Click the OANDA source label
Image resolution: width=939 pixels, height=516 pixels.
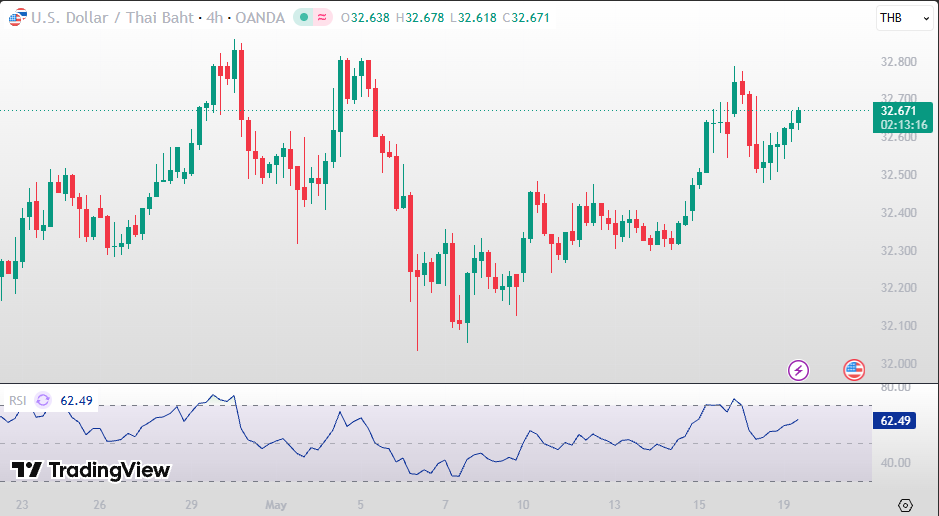pos(260,18)
